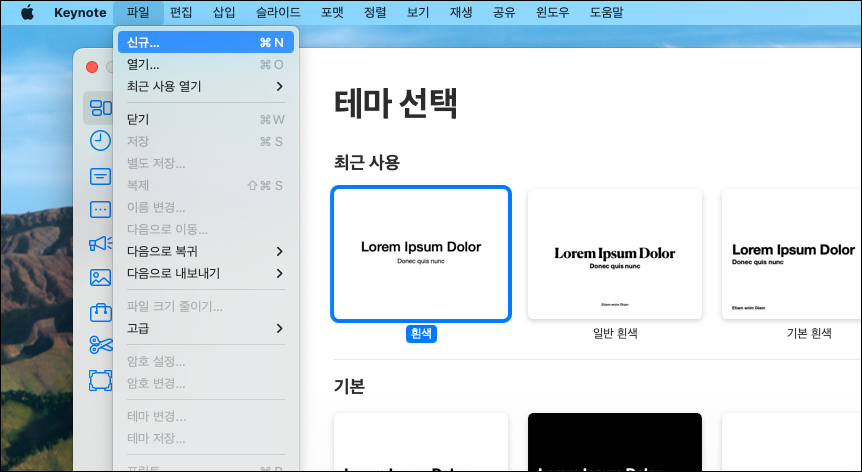
Task: Open the 슬라이드 menu
Action: tap(278, 12)
